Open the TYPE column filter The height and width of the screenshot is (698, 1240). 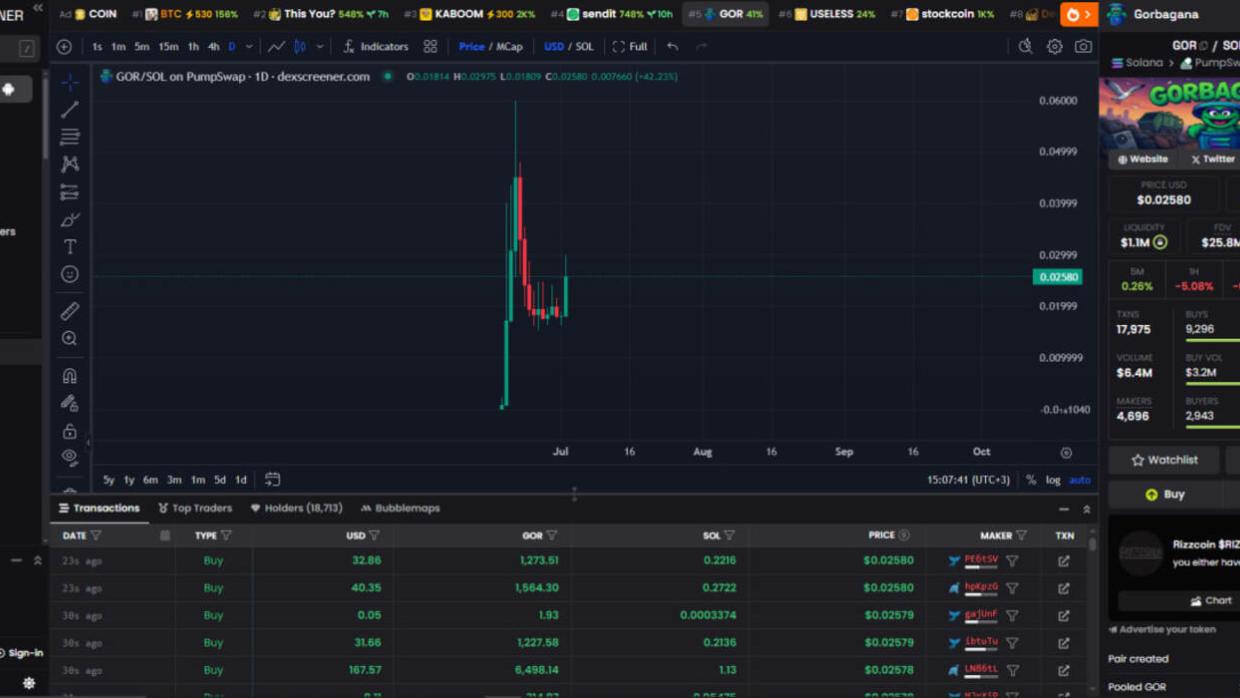click(226, 536)
